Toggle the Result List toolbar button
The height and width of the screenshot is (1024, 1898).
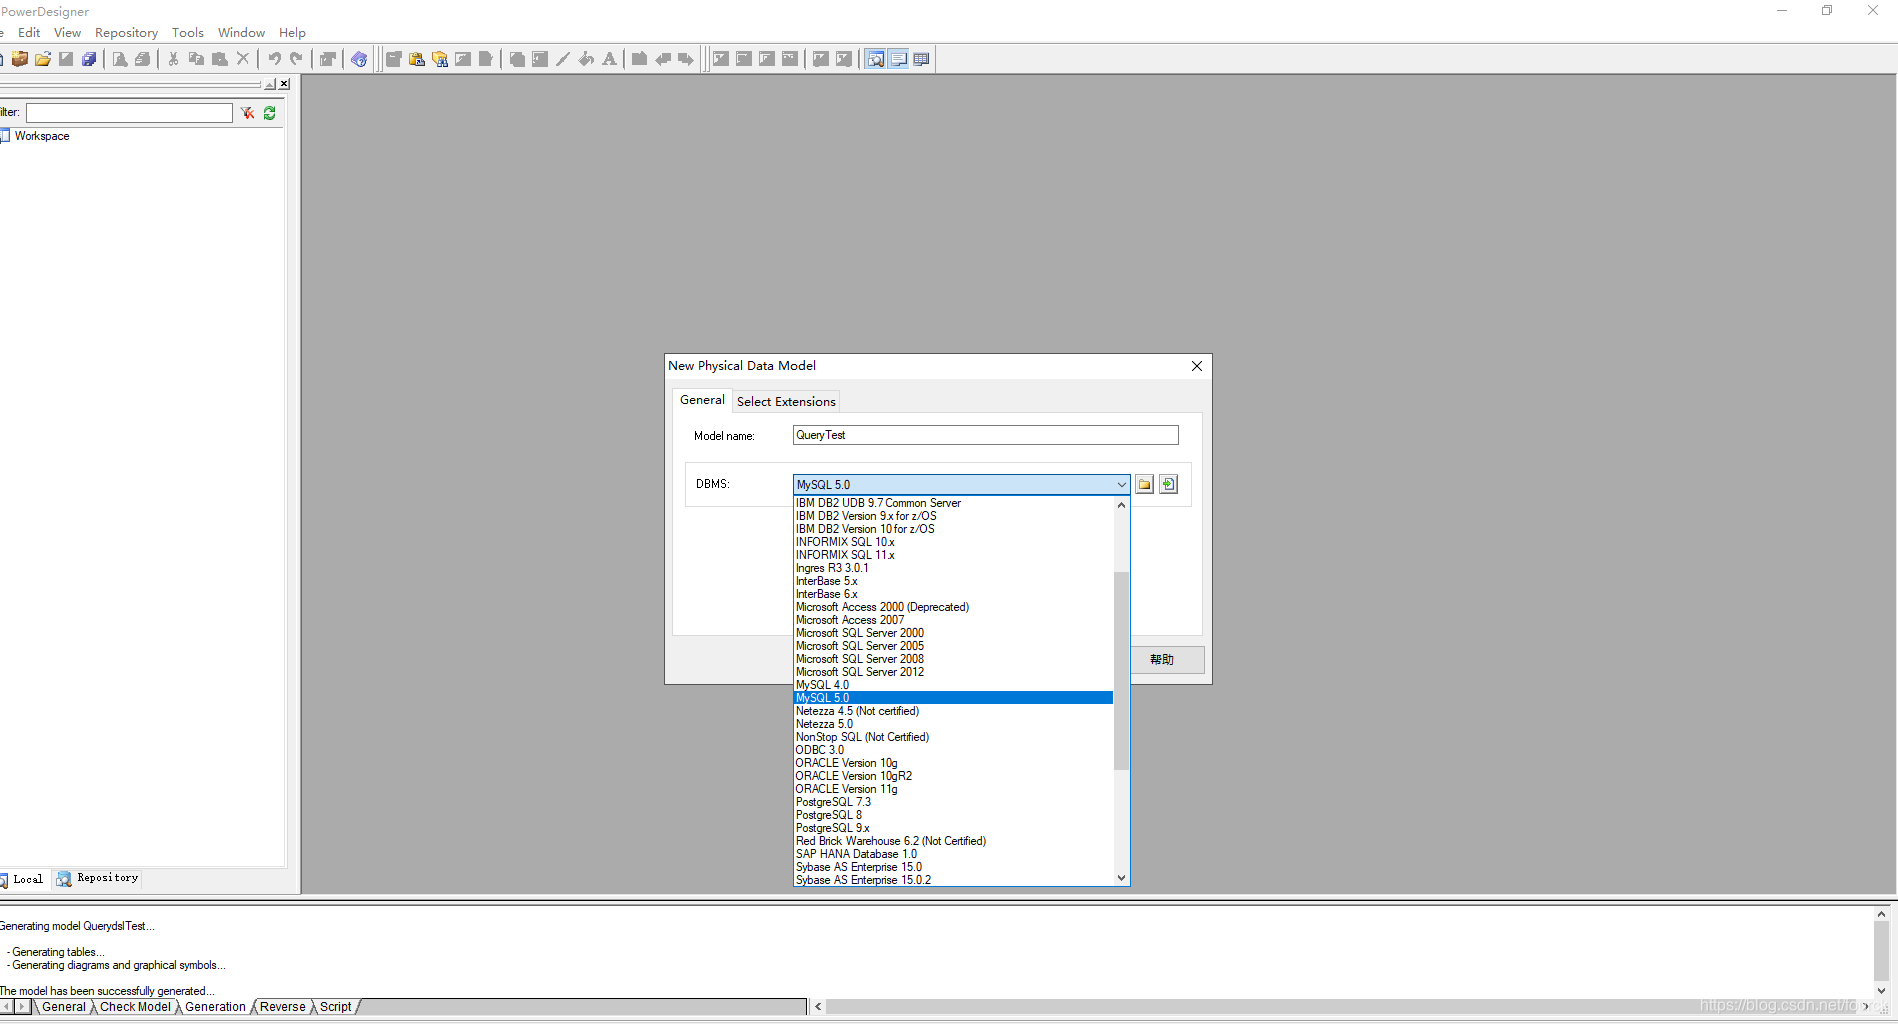coord(921,59)
